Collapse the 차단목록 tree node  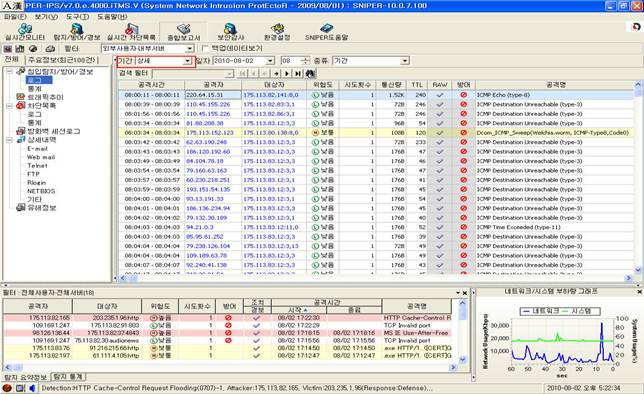pyautogui.click(x=9, y=106)
